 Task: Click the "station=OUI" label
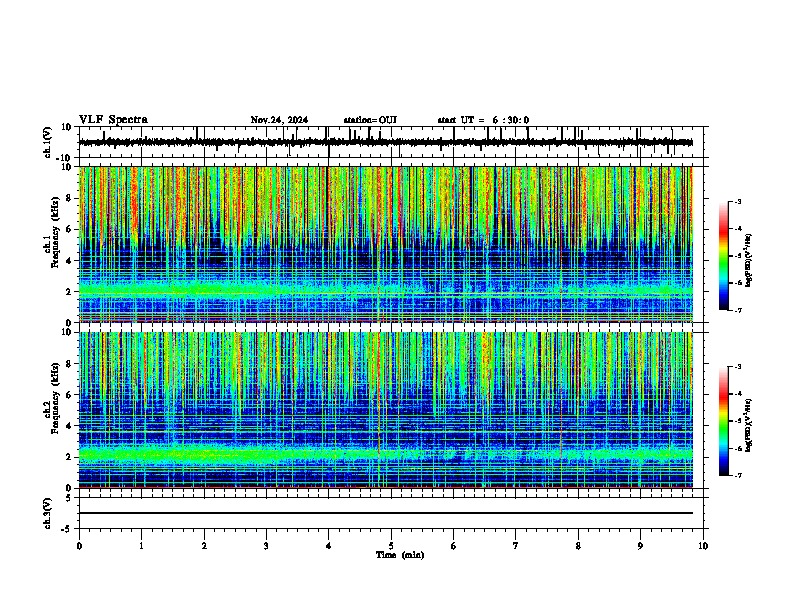(x=370, y=120)
